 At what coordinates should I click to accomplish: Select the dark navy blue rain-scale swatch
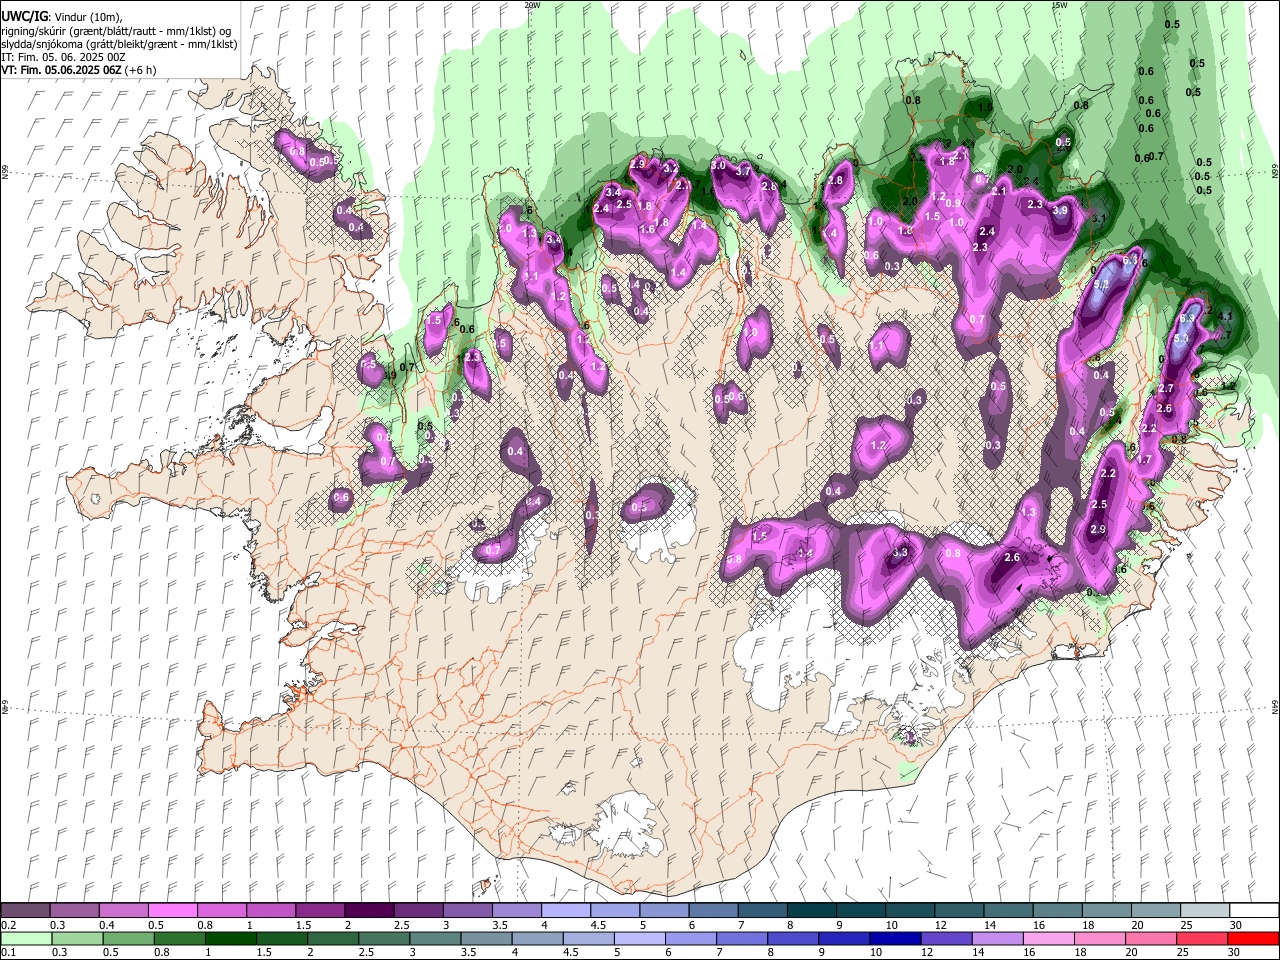896,938
